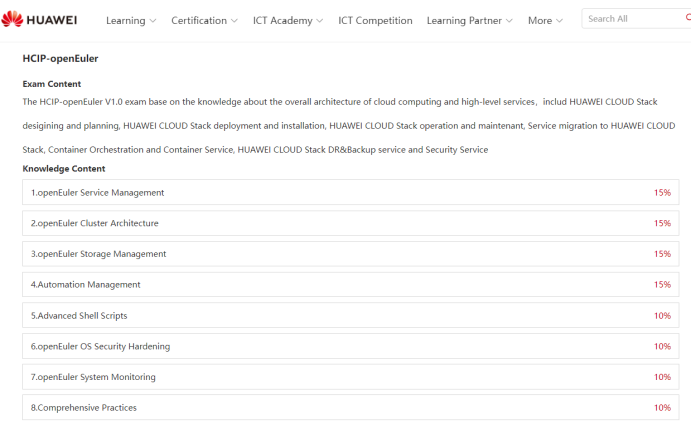The image size is (691, 425).
Task: Open the ICT Academy dropdown
Action: 288,20
